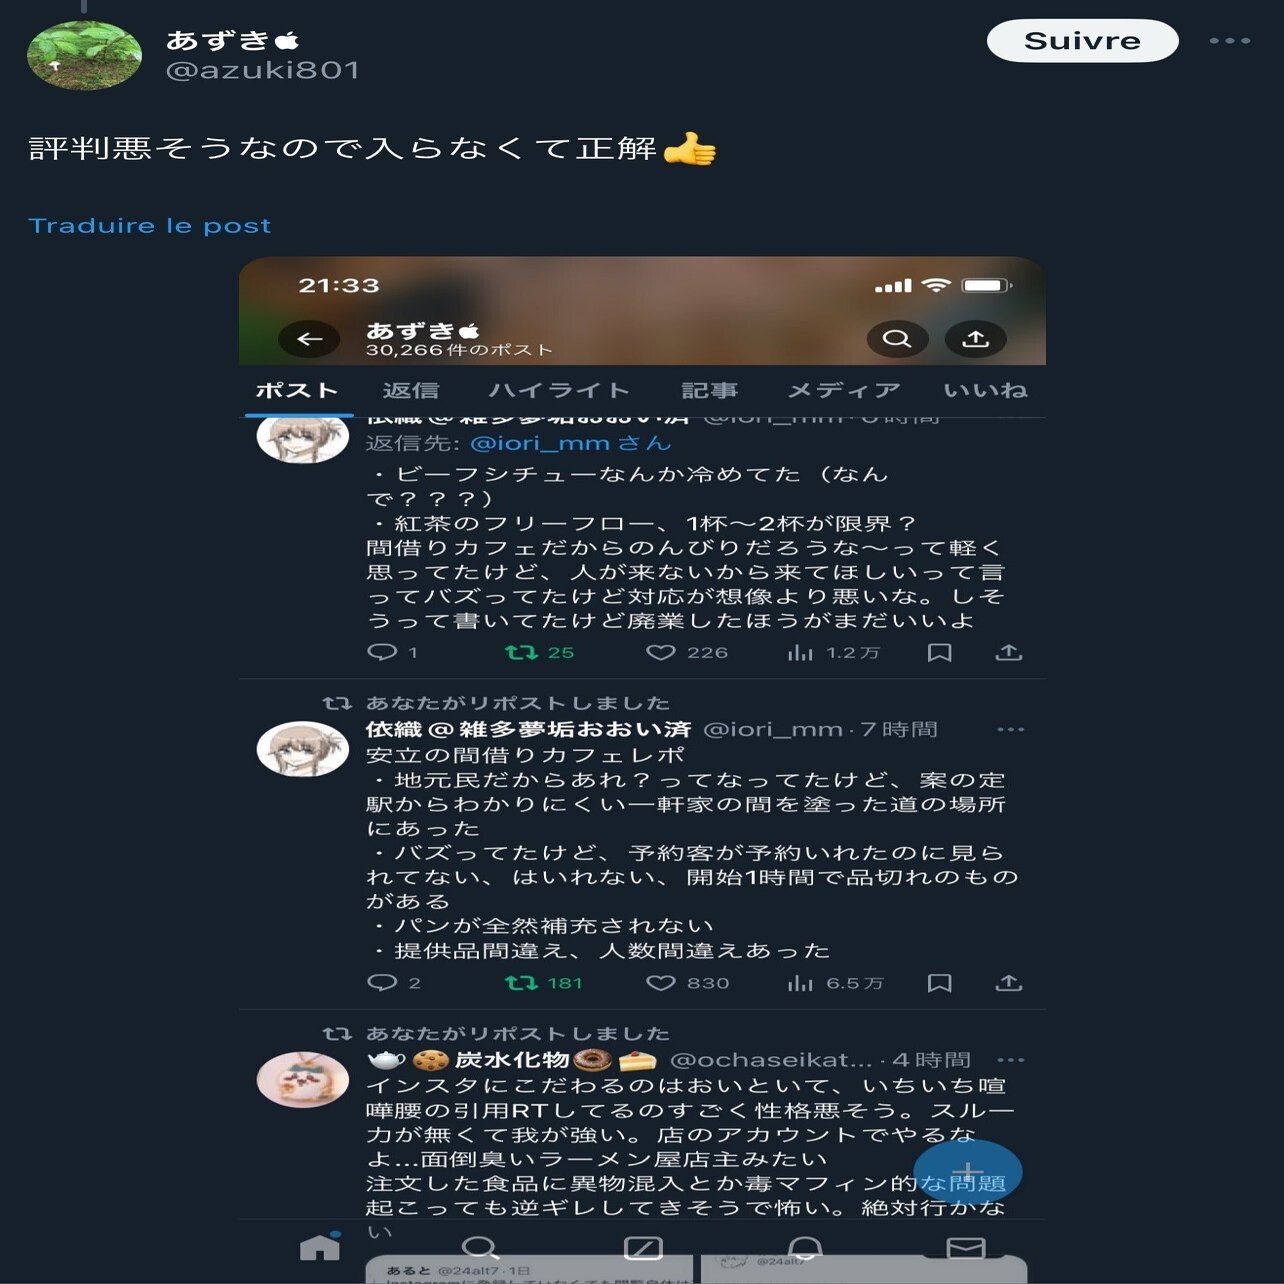The image size is (1284, 1284).
Task: Open the three-dot menu beside Suivre
Action: click(1229, 41)
